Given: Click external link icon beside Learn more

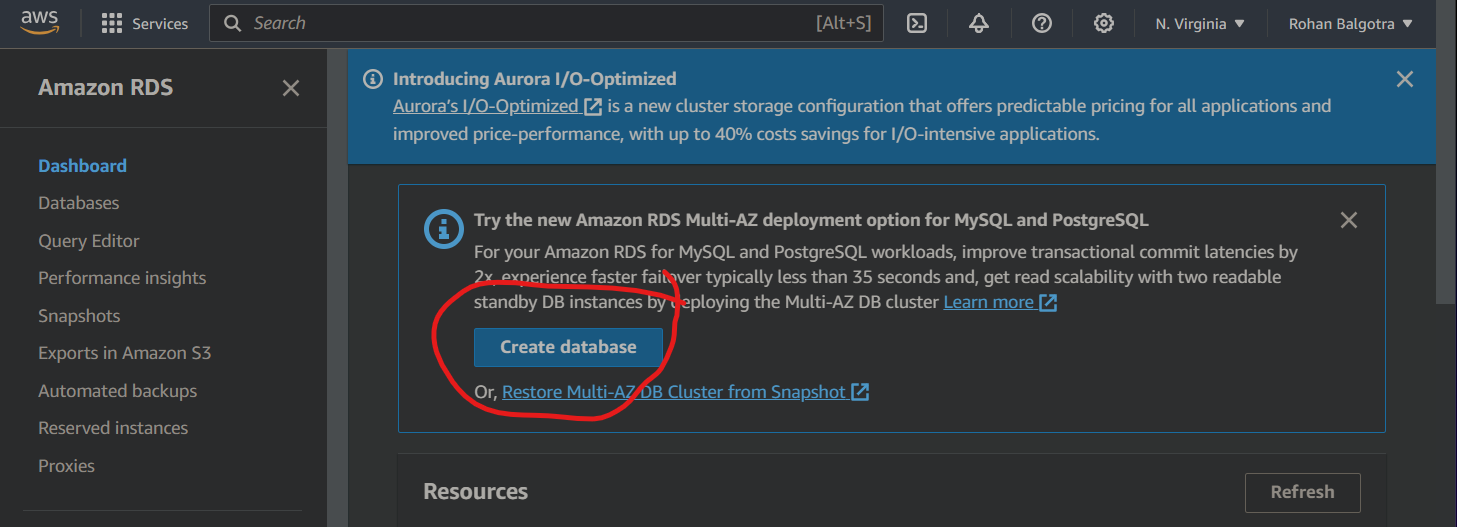Looking at the screenshot, I should coord(1048,302).
